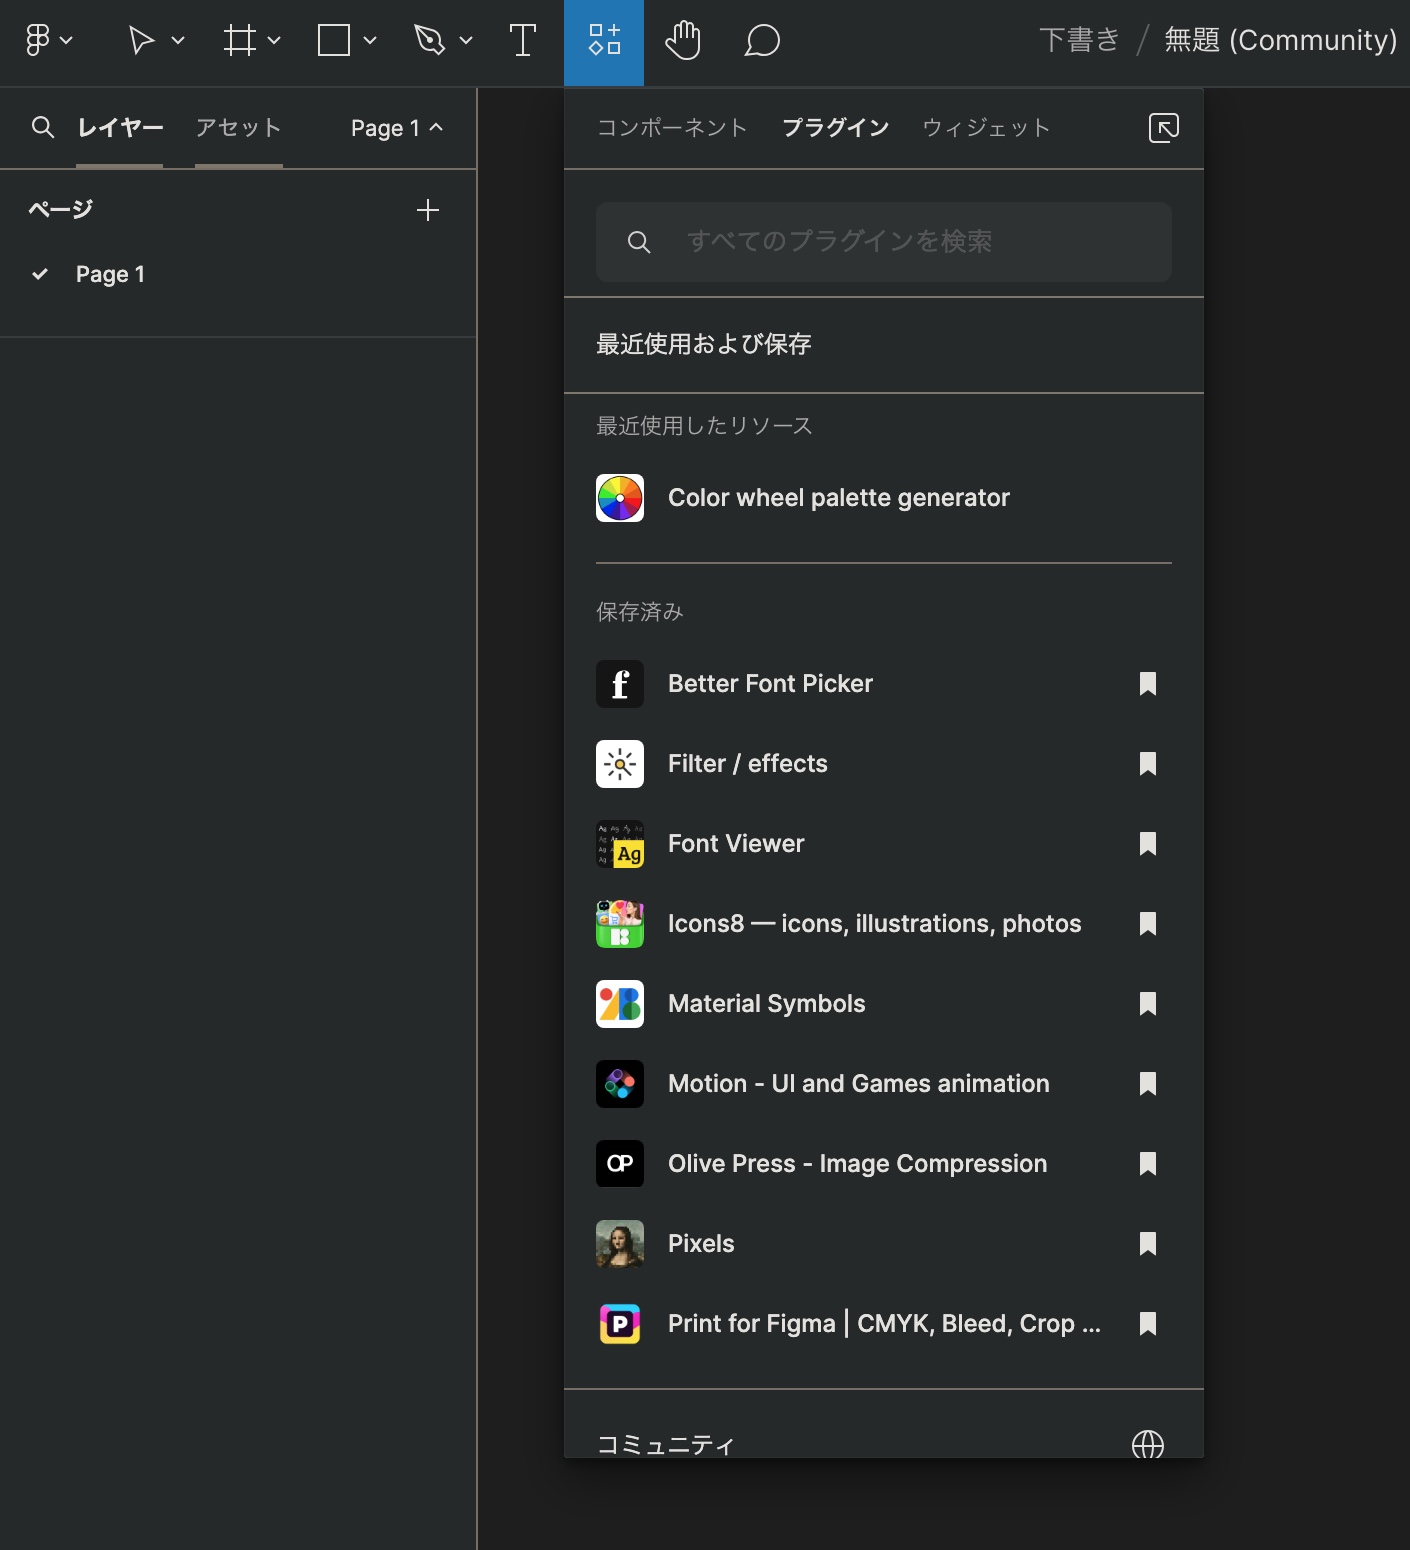Screen dimensions: 1410x1550
Task: Switch to the プラグイン tab
Action: 836,128
